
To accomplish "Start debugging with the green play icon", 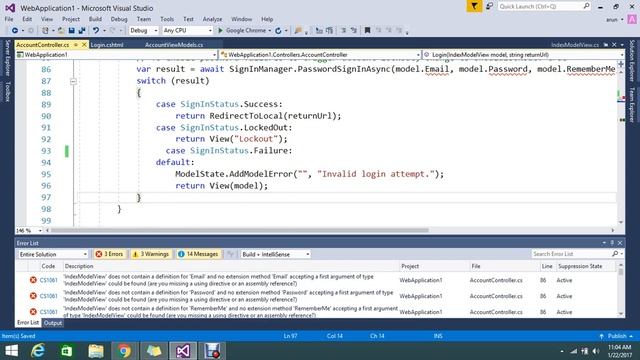I will point(220,31).
